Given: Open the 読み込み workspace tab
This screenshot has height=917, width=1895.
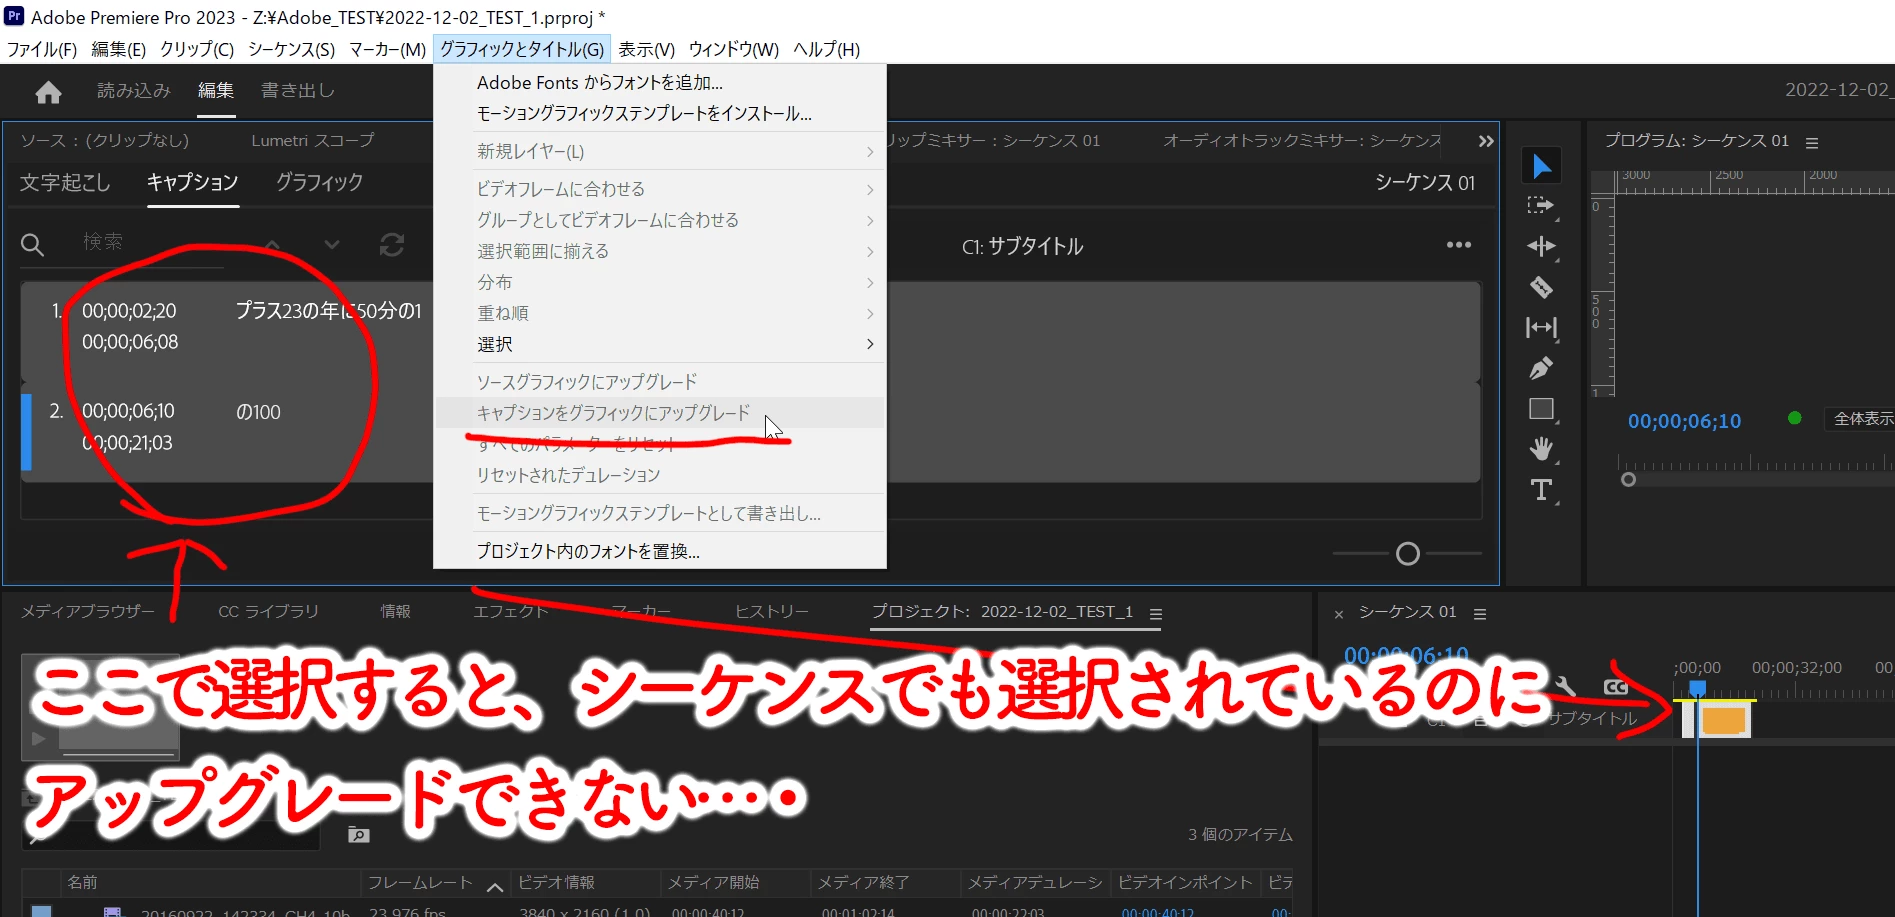Looking at the screenshot, I should coord(134,90).
